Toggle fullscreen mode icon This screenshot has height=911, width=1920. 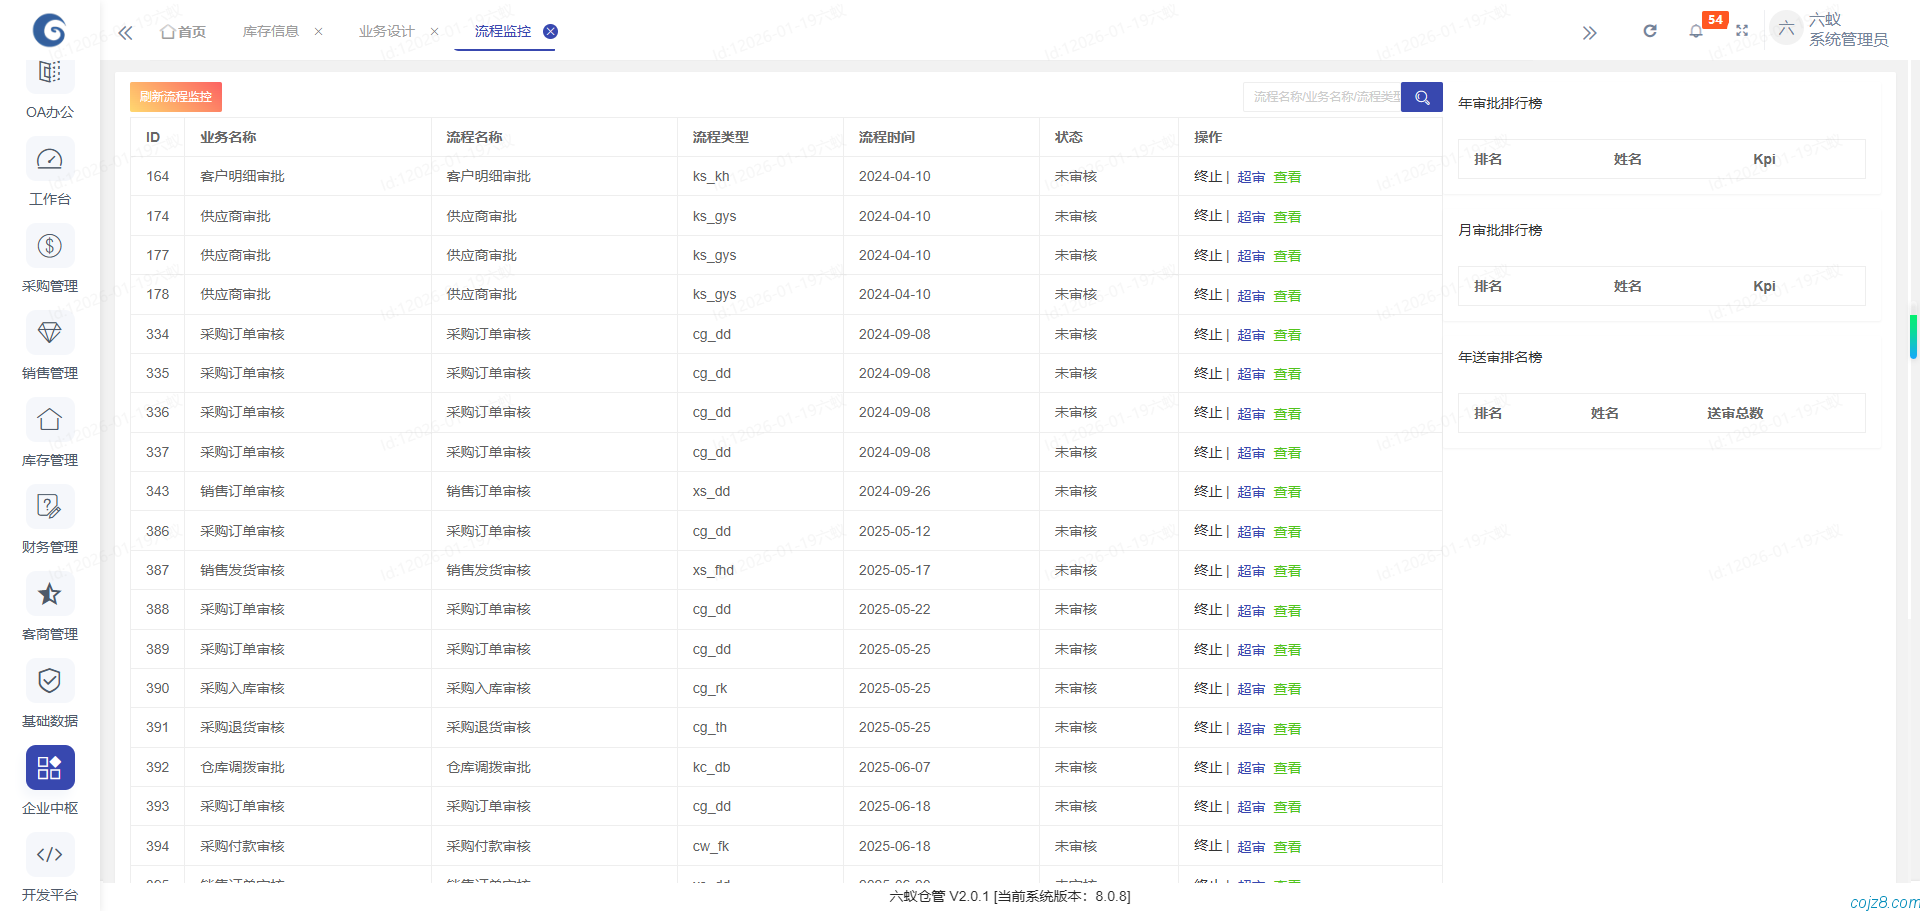tap(1742, 31)
